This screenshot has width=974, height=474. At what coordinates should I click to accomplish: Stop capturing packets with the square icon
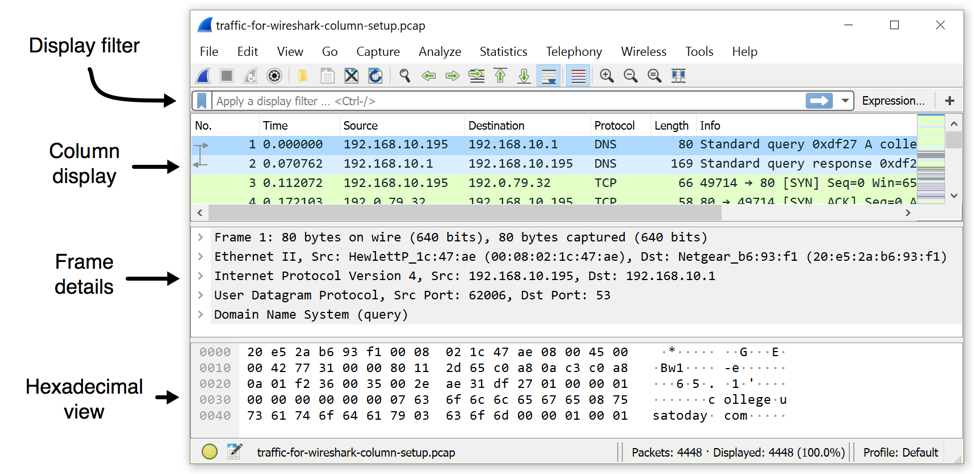[227, 76]
